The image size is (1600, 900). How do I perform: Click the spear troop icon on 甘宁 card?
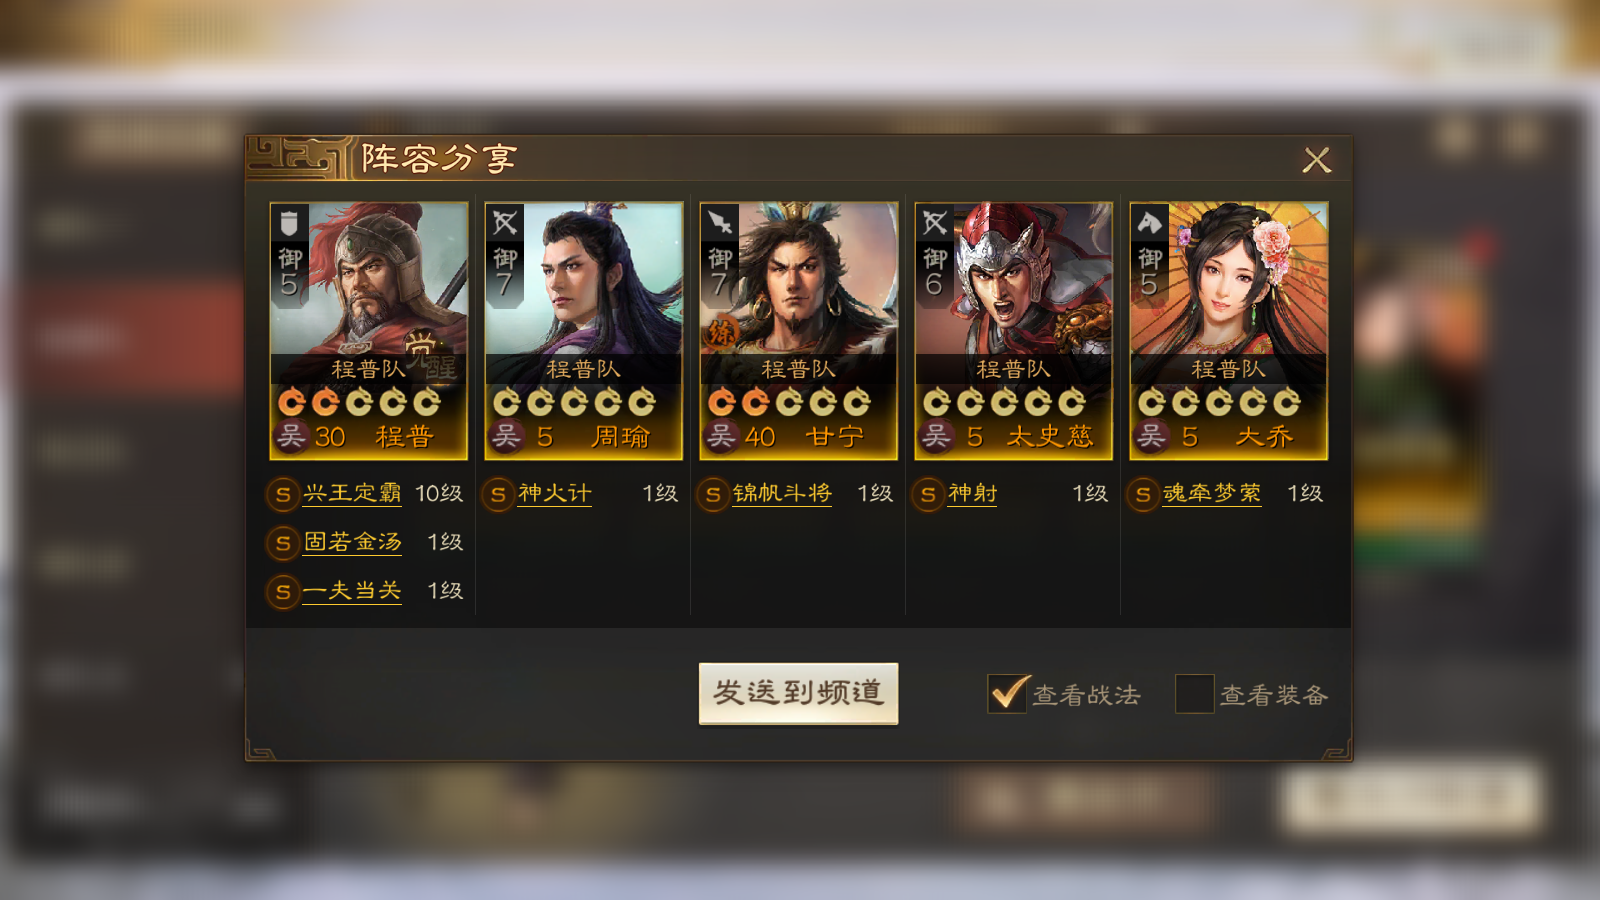coord(719,223)
